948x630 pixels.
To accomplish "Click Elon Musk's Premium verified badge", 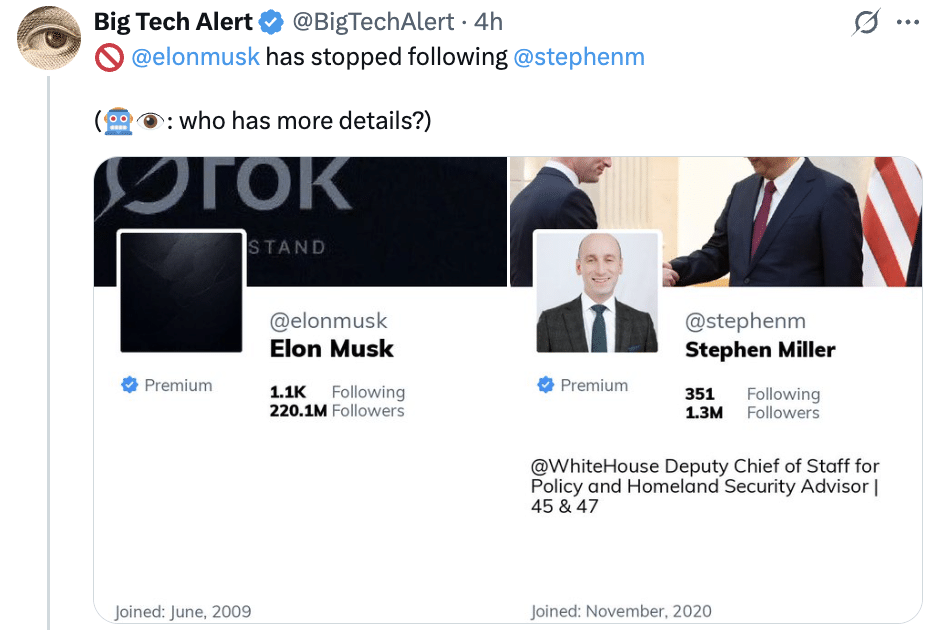I will point(130,385).
